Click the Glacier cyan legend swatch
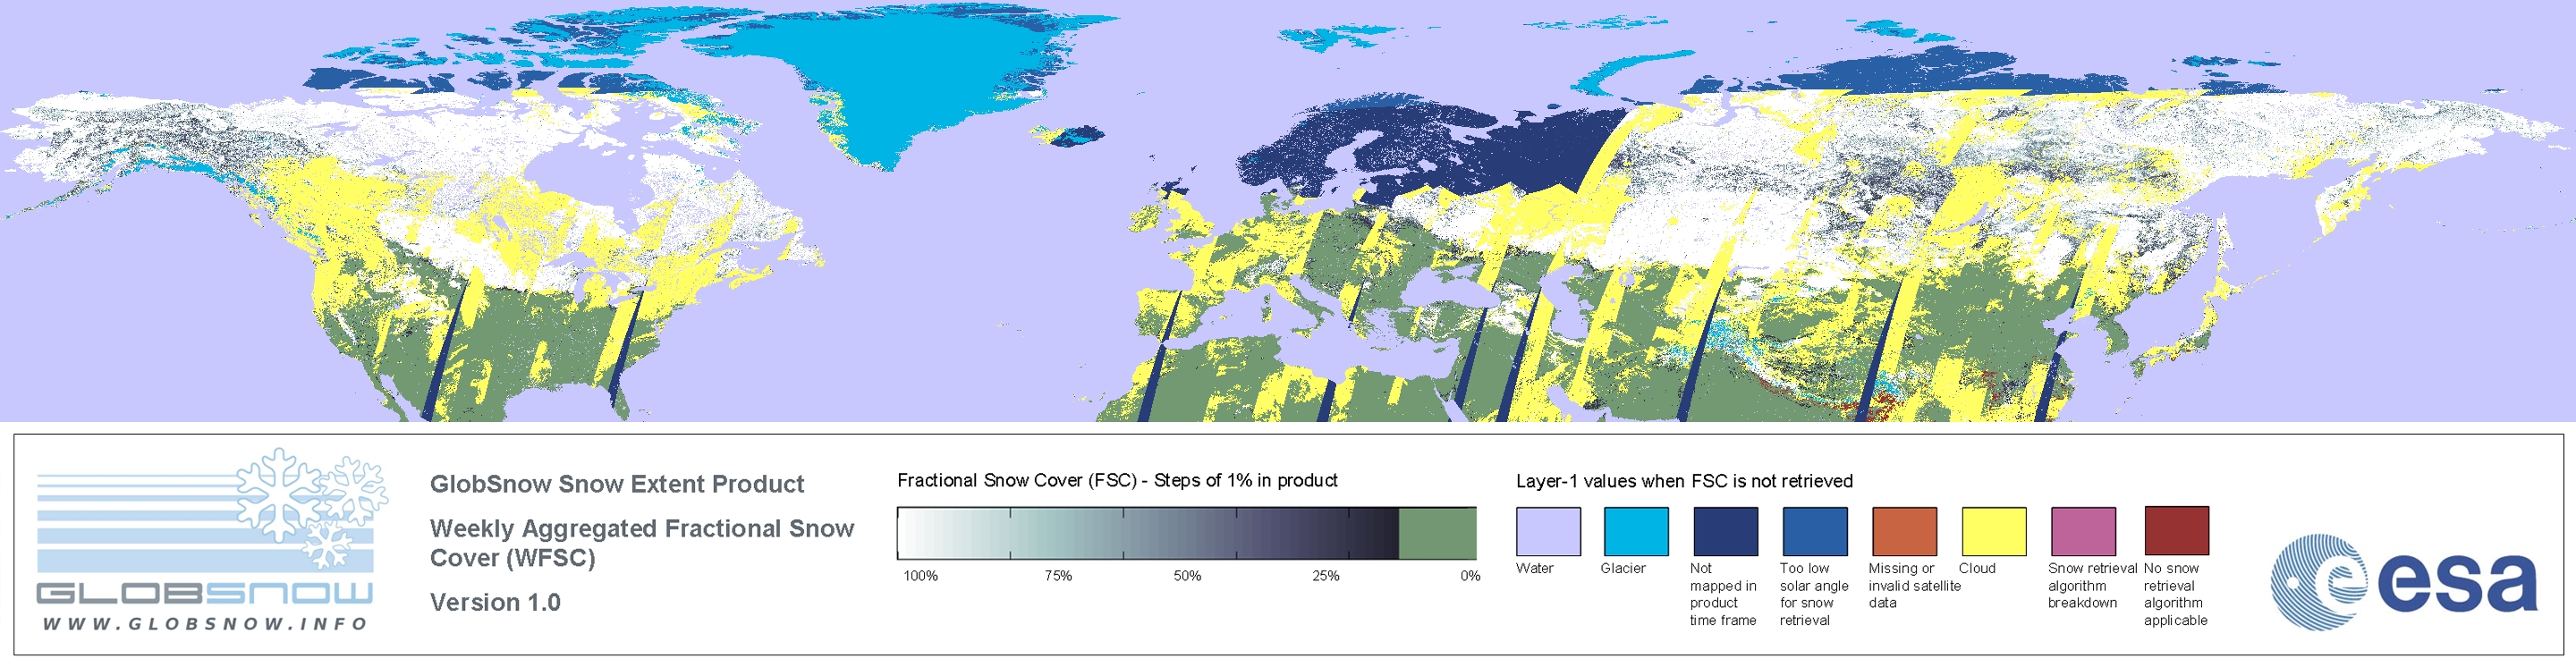The image size is (2576, 667). pos(1636,531)
